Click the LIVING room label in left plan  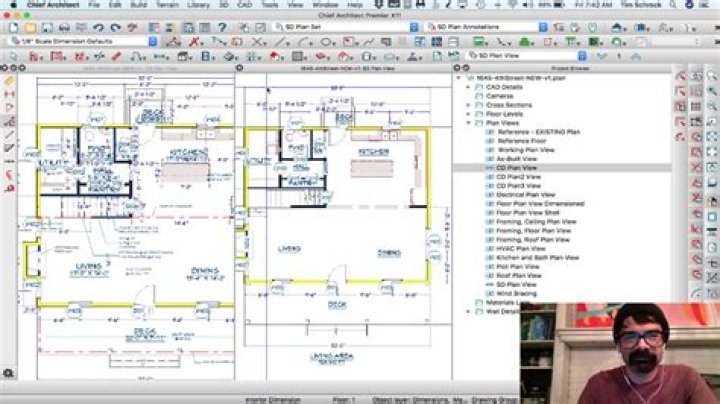click(89, 267)
